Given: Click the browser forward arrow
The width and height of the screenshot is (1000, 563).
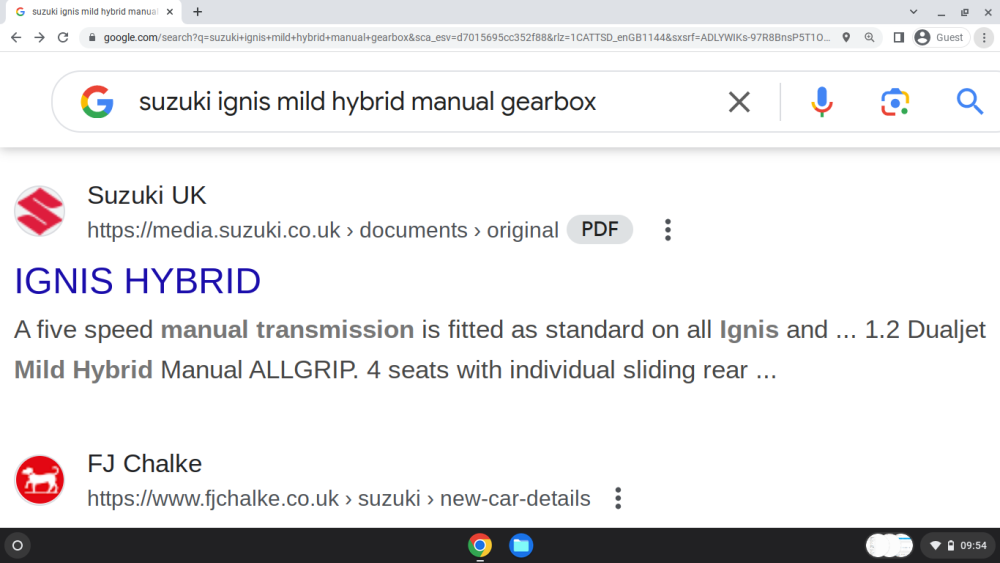Looking at the screenshot, I should pos(40,38).
